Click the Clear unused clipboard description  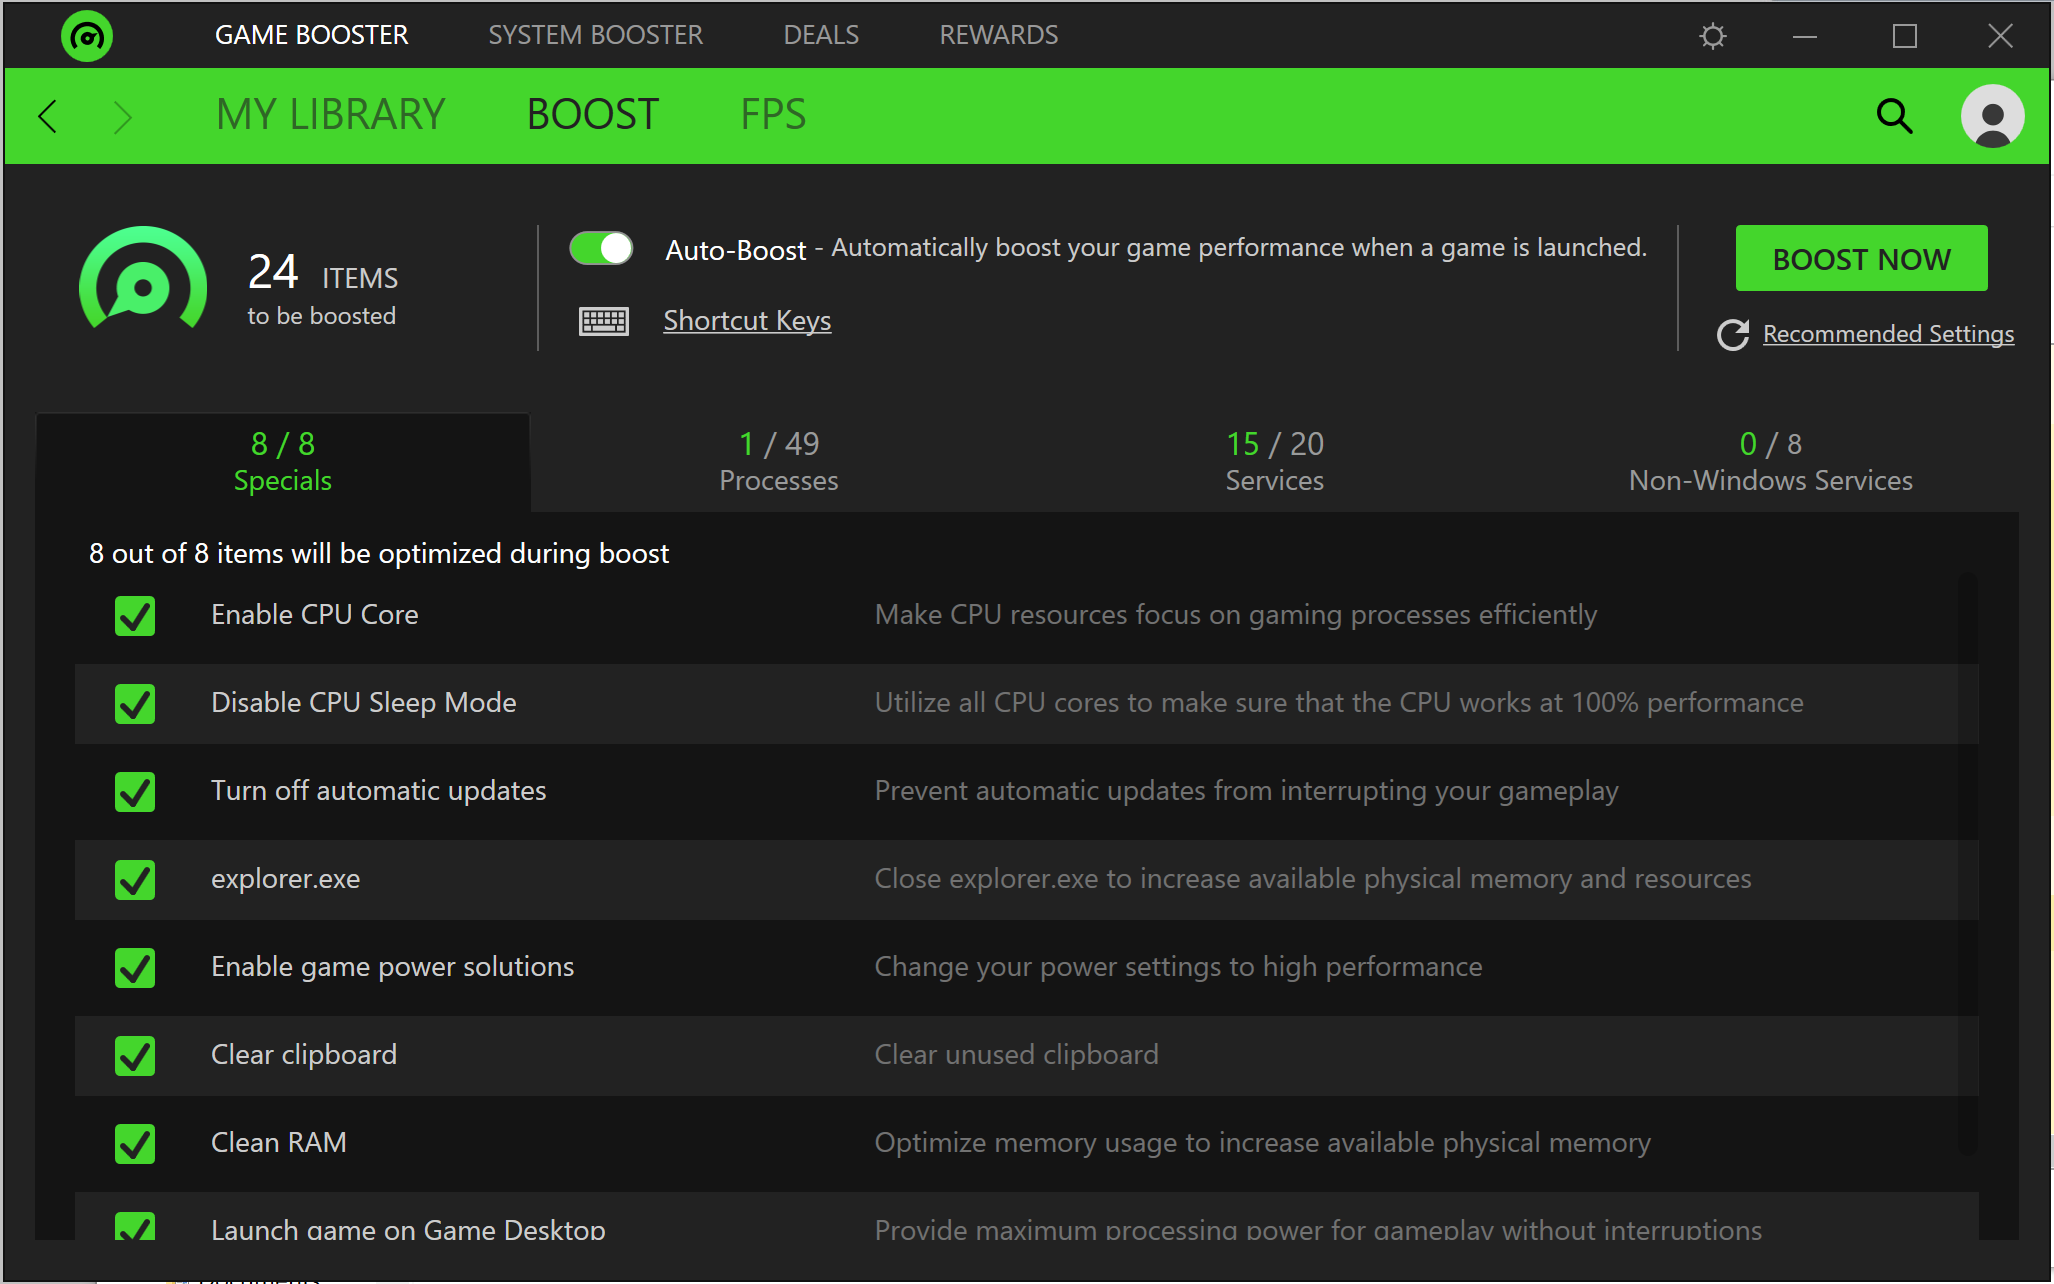(x=1016, y=1055)
